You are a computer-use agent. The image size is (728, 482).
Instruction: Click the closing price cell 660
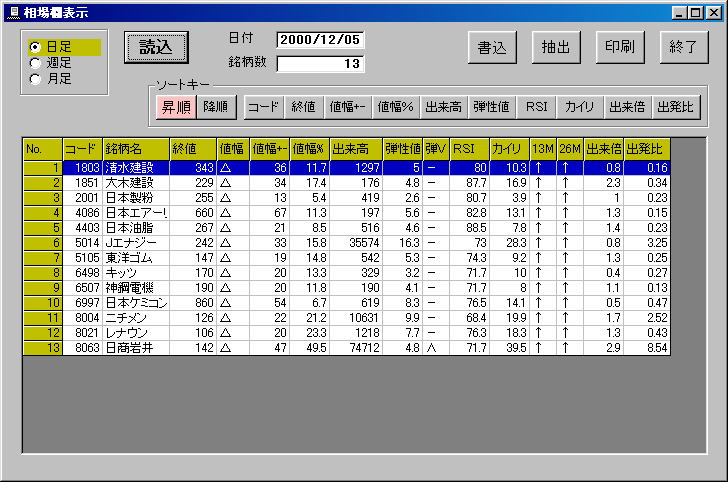coord(193,213)
